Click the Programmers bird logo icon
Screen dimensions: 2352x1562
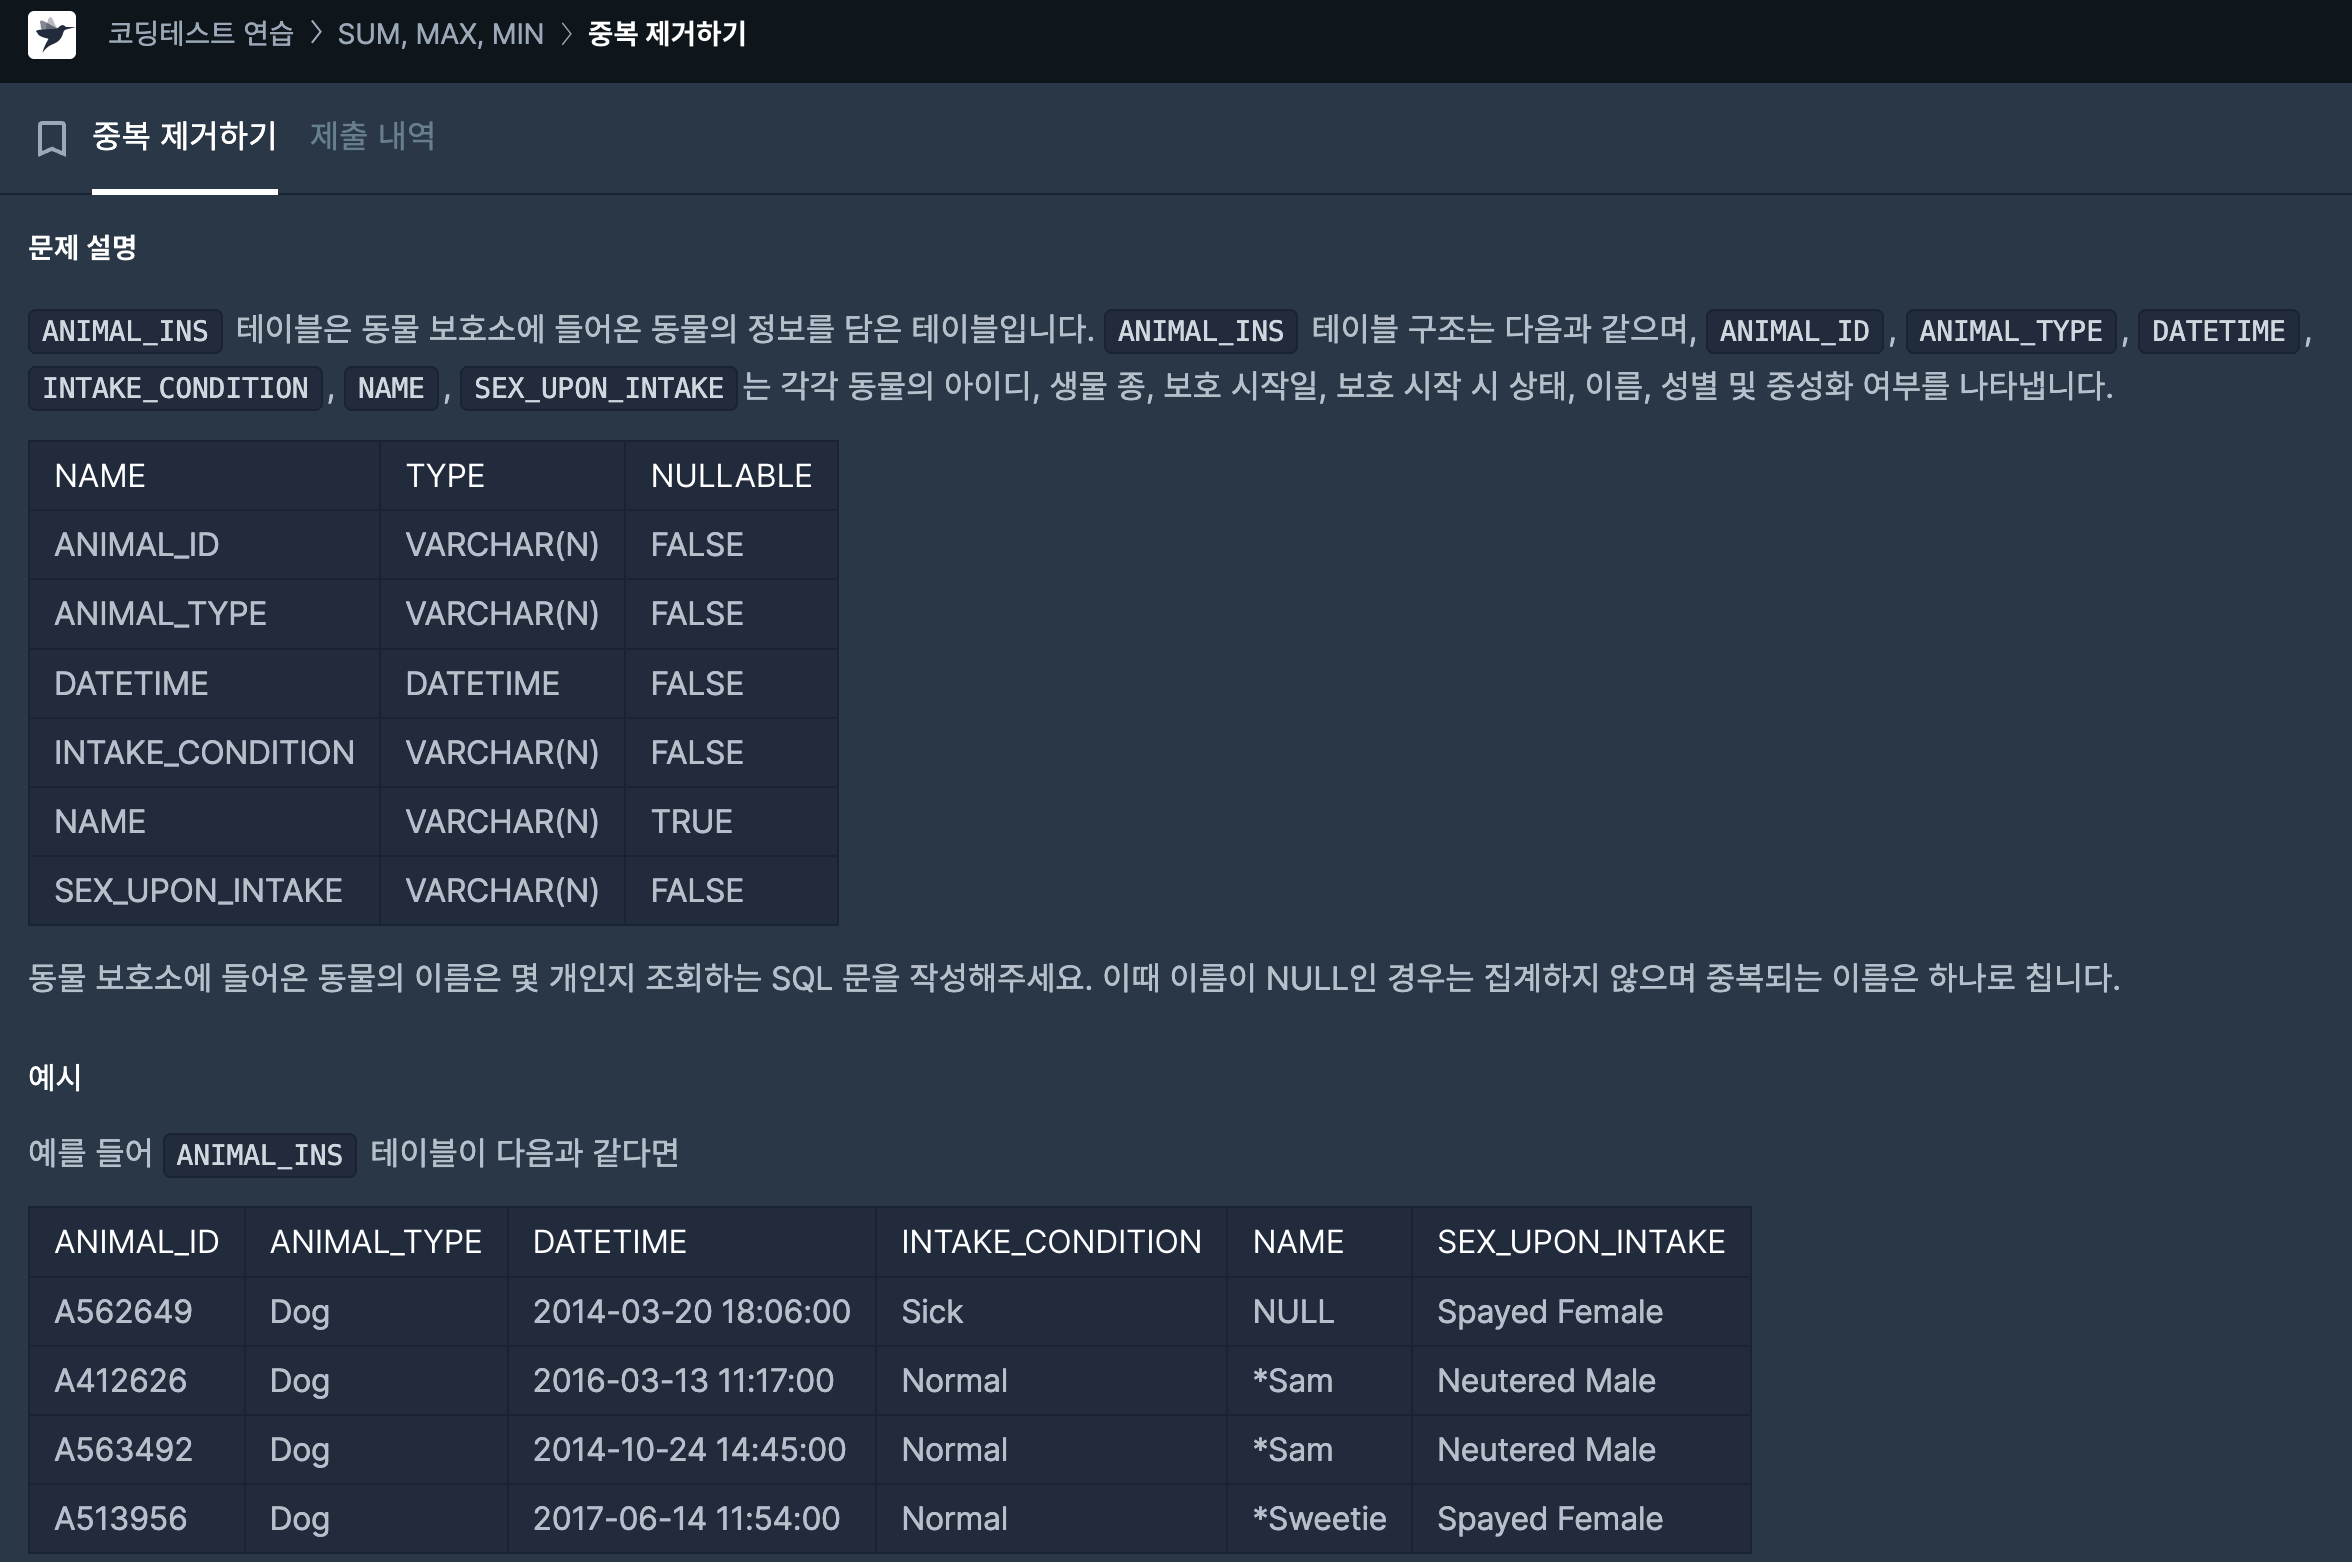click(52, 35)
